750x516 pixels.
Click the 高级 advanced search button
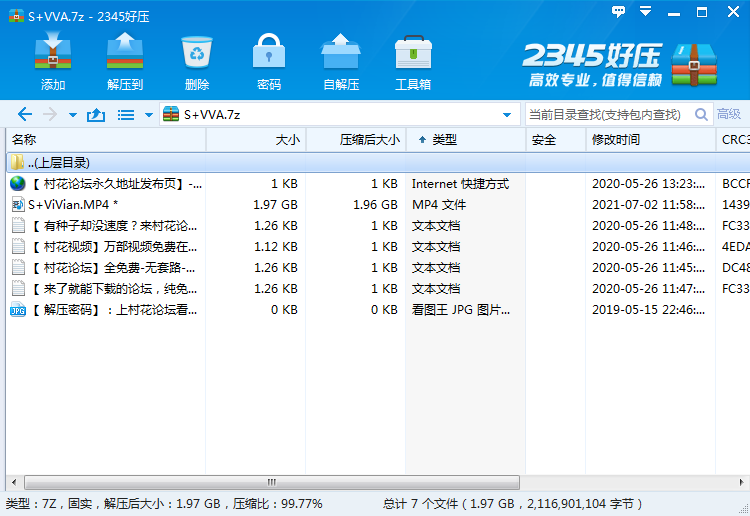pos(729,115)
